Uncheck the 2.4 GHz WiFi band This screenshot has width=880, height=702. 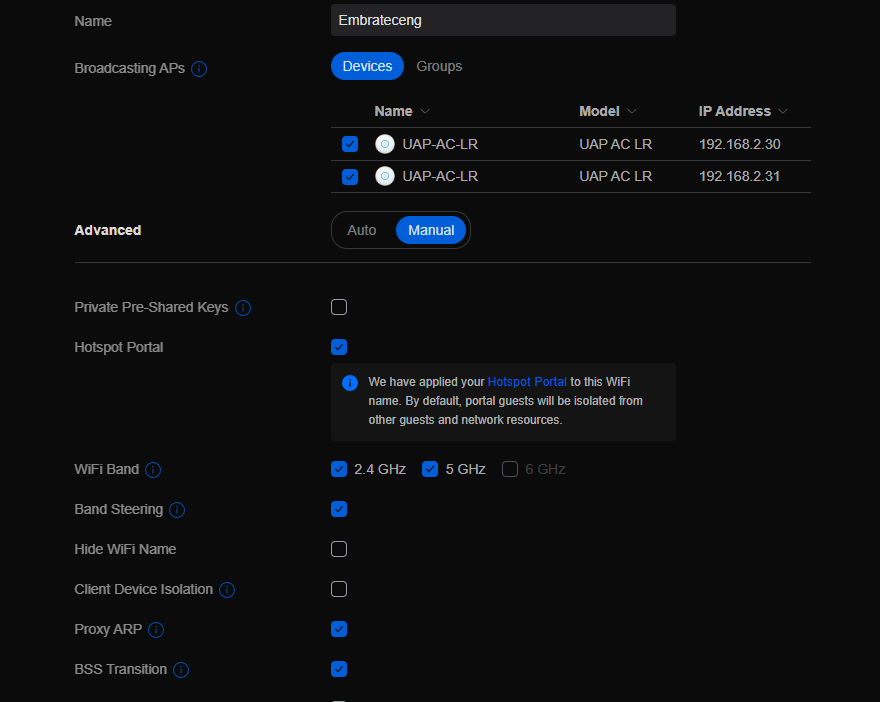coord(339,469)
